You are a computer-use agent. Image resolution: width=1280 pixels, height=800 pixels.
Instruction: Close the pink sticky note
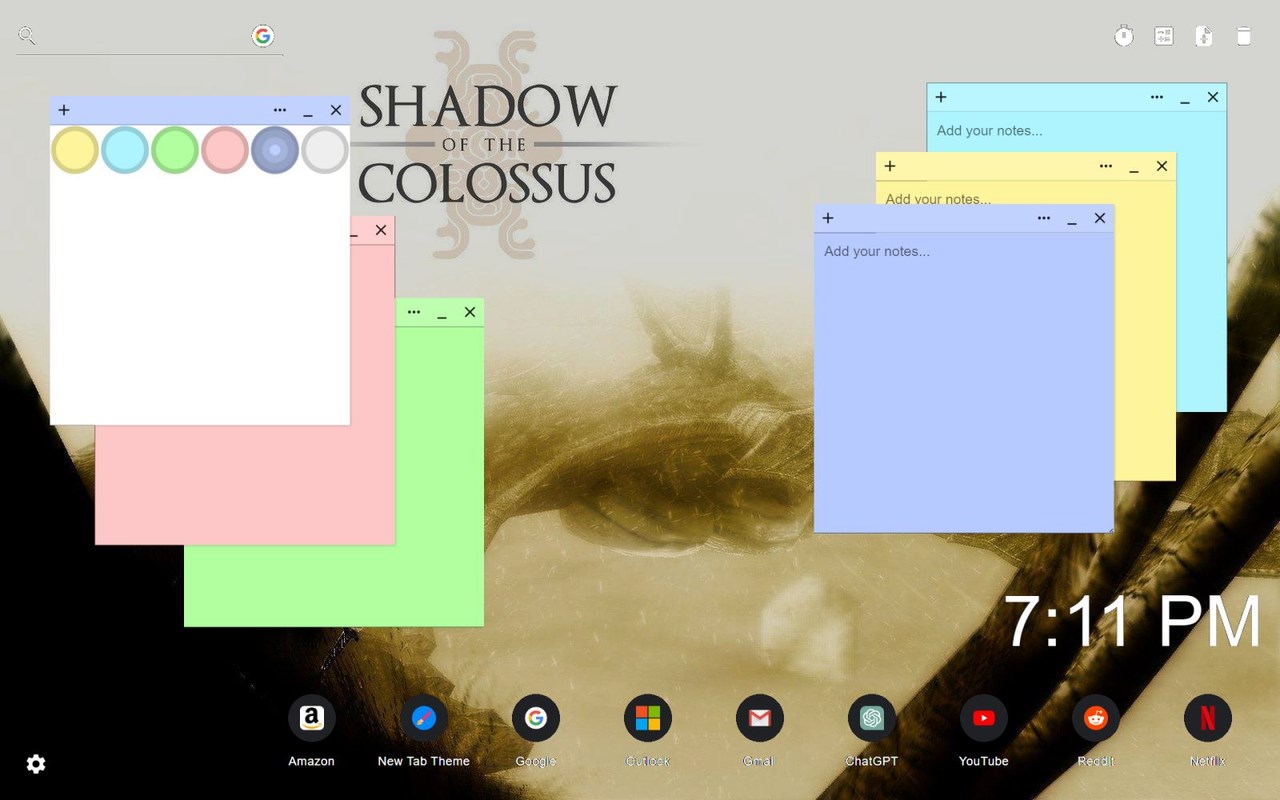coord(381,230)
